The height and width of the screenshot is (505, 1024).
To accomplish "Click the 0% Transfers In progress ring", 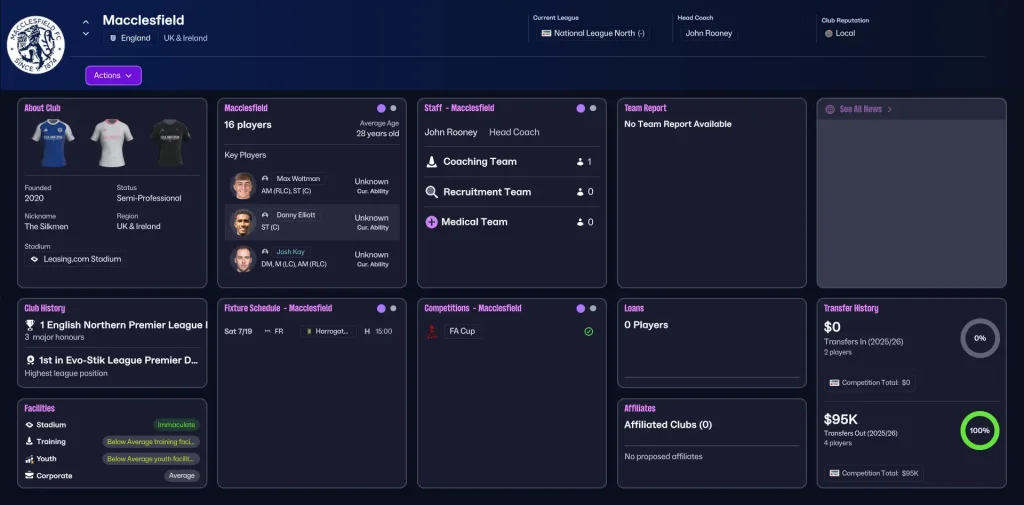I will (980, 338).
